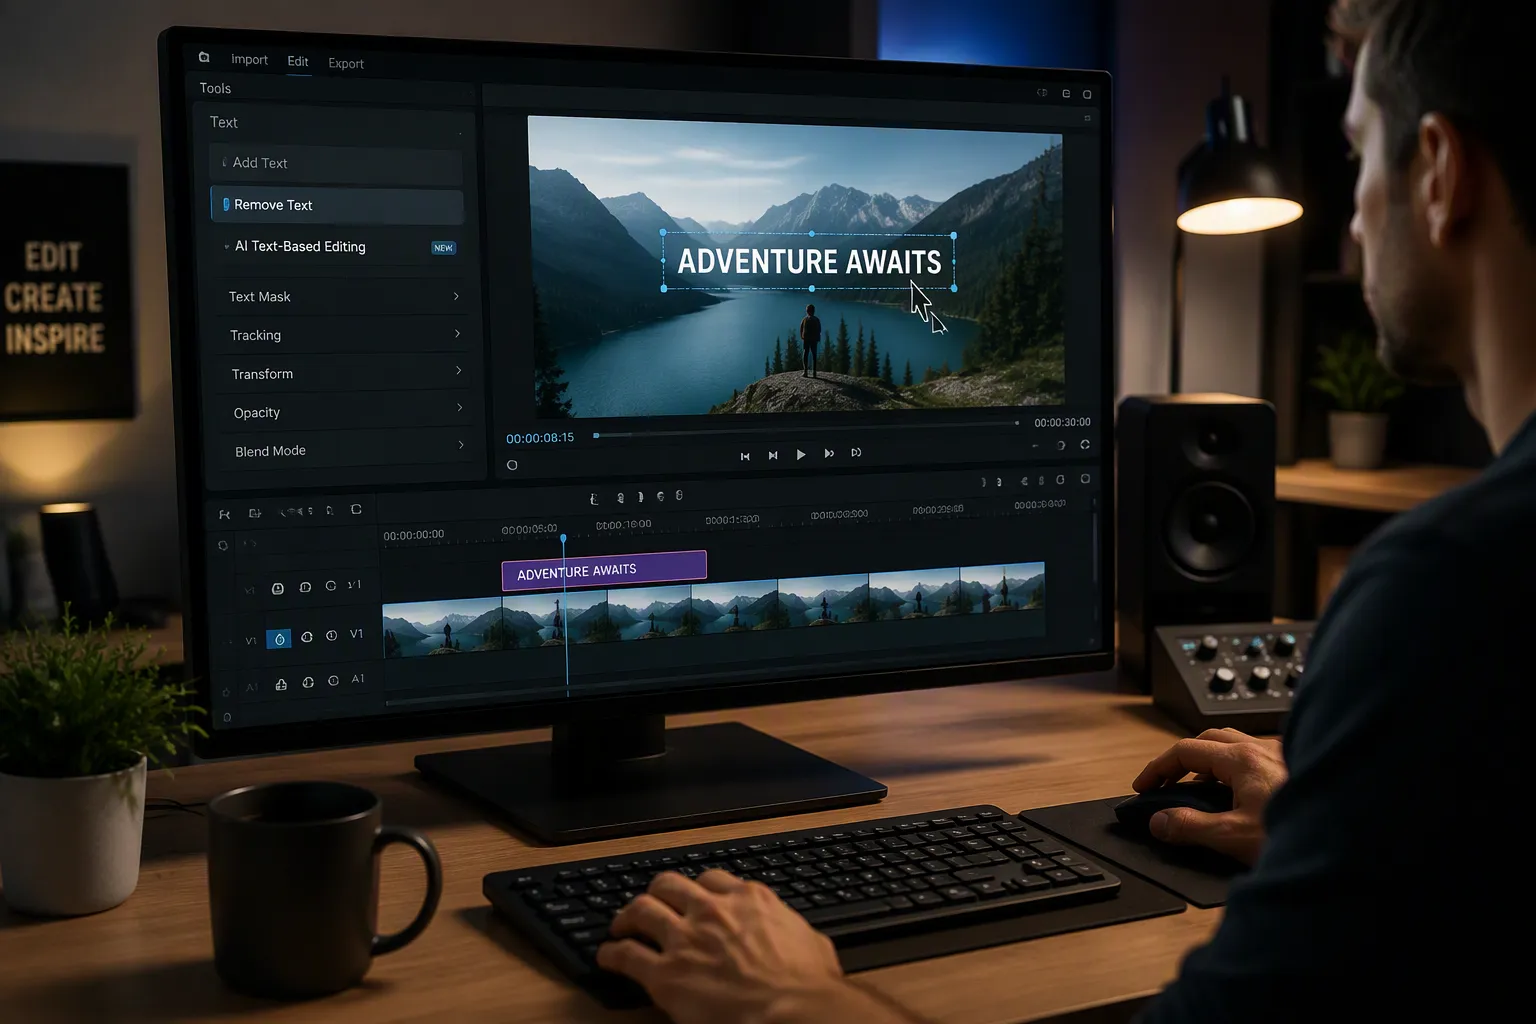Jump to the start of the clip
Screen dimensions: 1536x1024
pyautogui.click(x=745, y=456)
